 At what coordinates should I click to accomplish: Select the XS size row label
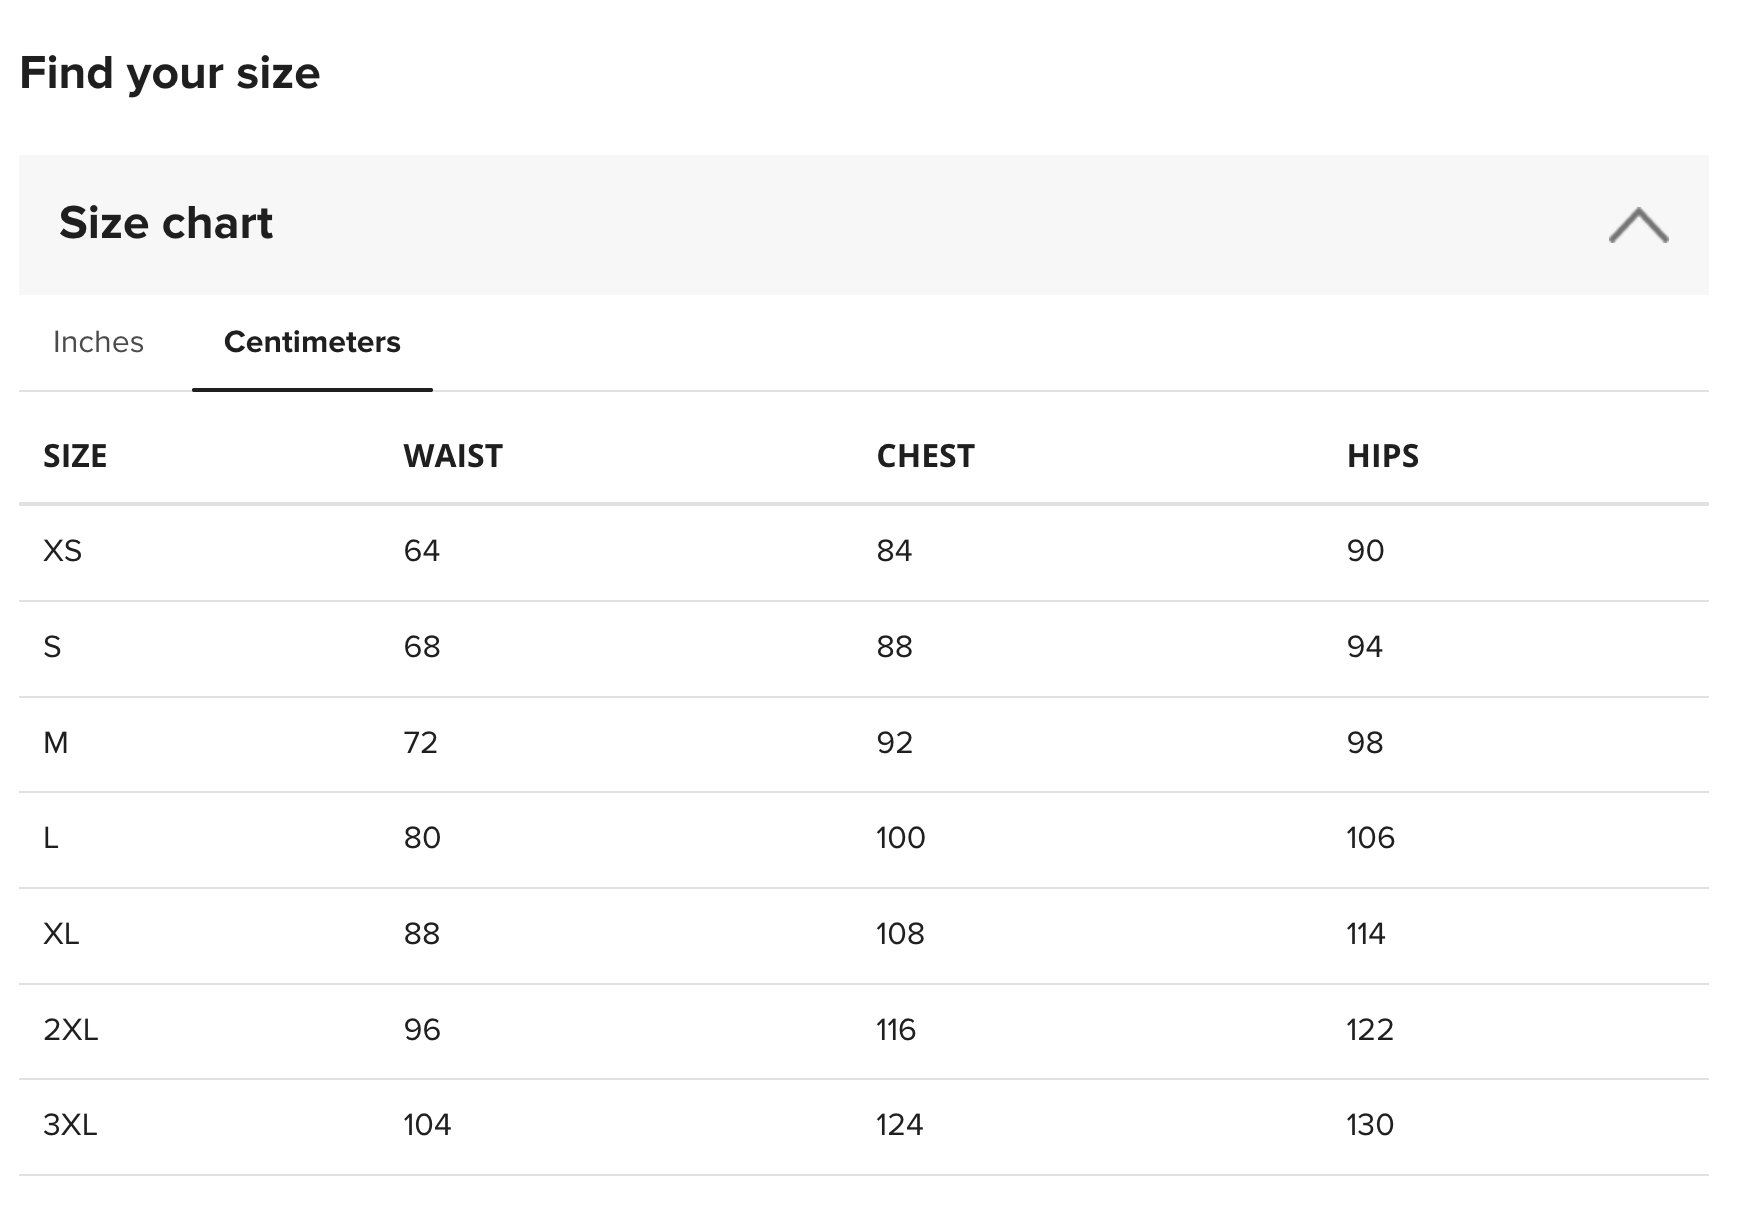[x=62, y=551]
